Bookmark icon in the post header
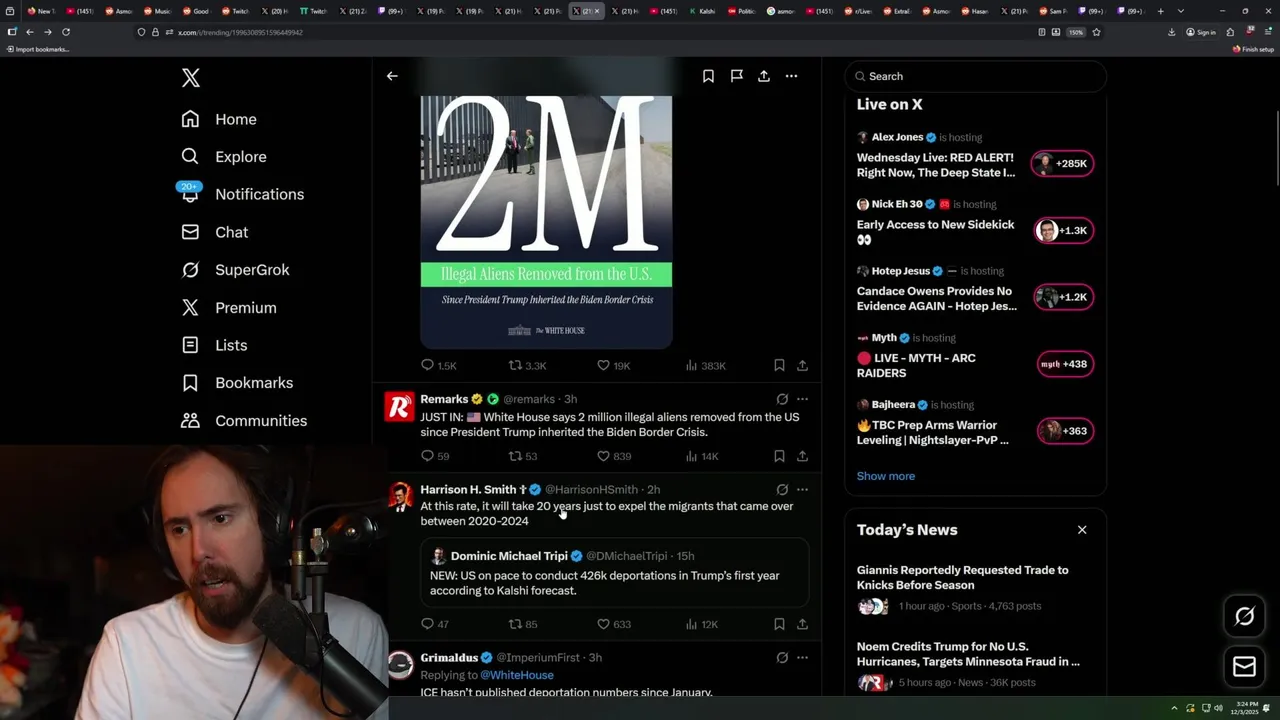The image size is (1280, 720). point(708,76)
